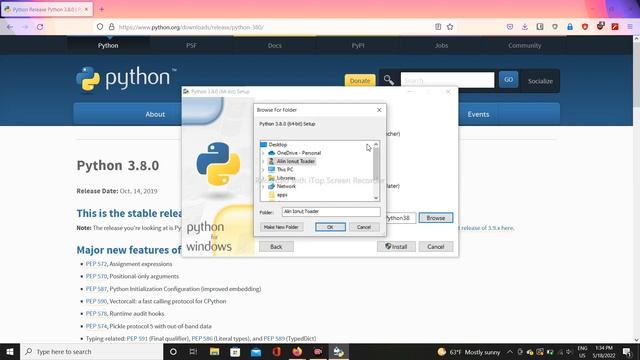This screenshot has height=360, width=640.
Task: Open Mail app from the taskbar
Action: (x=256, y=351)
